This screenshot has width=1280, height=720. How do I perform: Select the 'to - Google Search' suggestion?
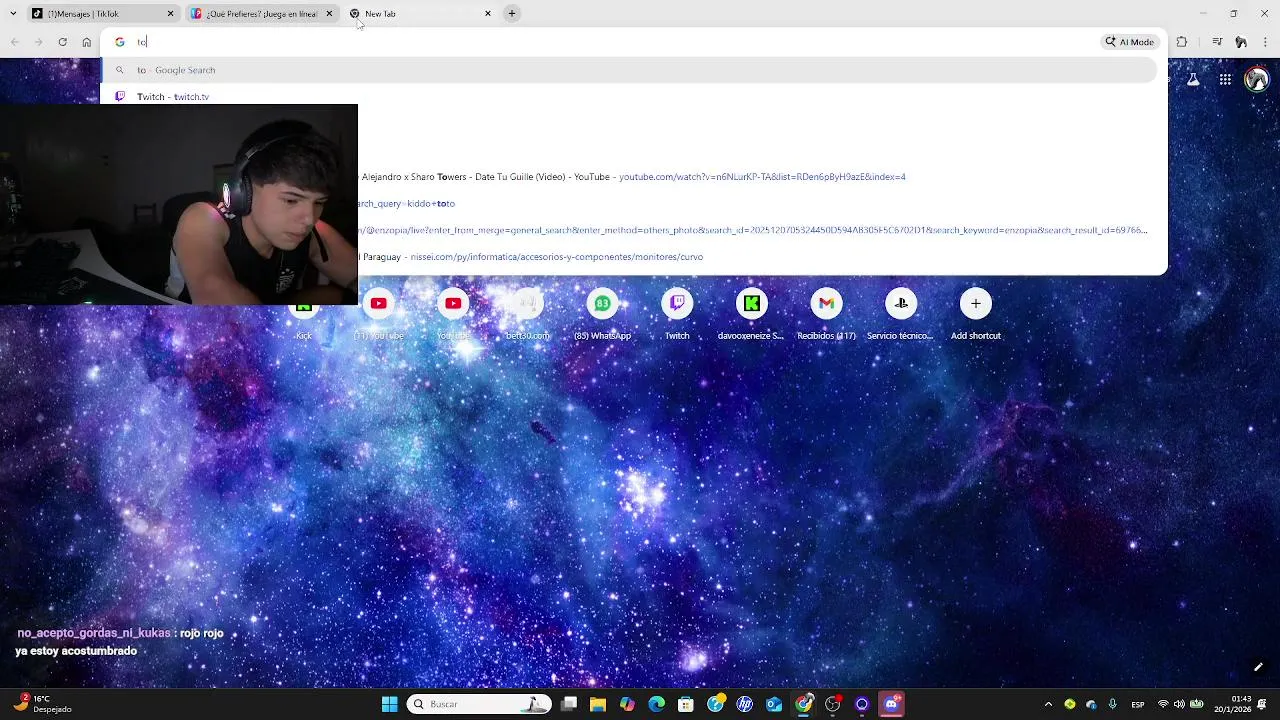click(630, 70)
